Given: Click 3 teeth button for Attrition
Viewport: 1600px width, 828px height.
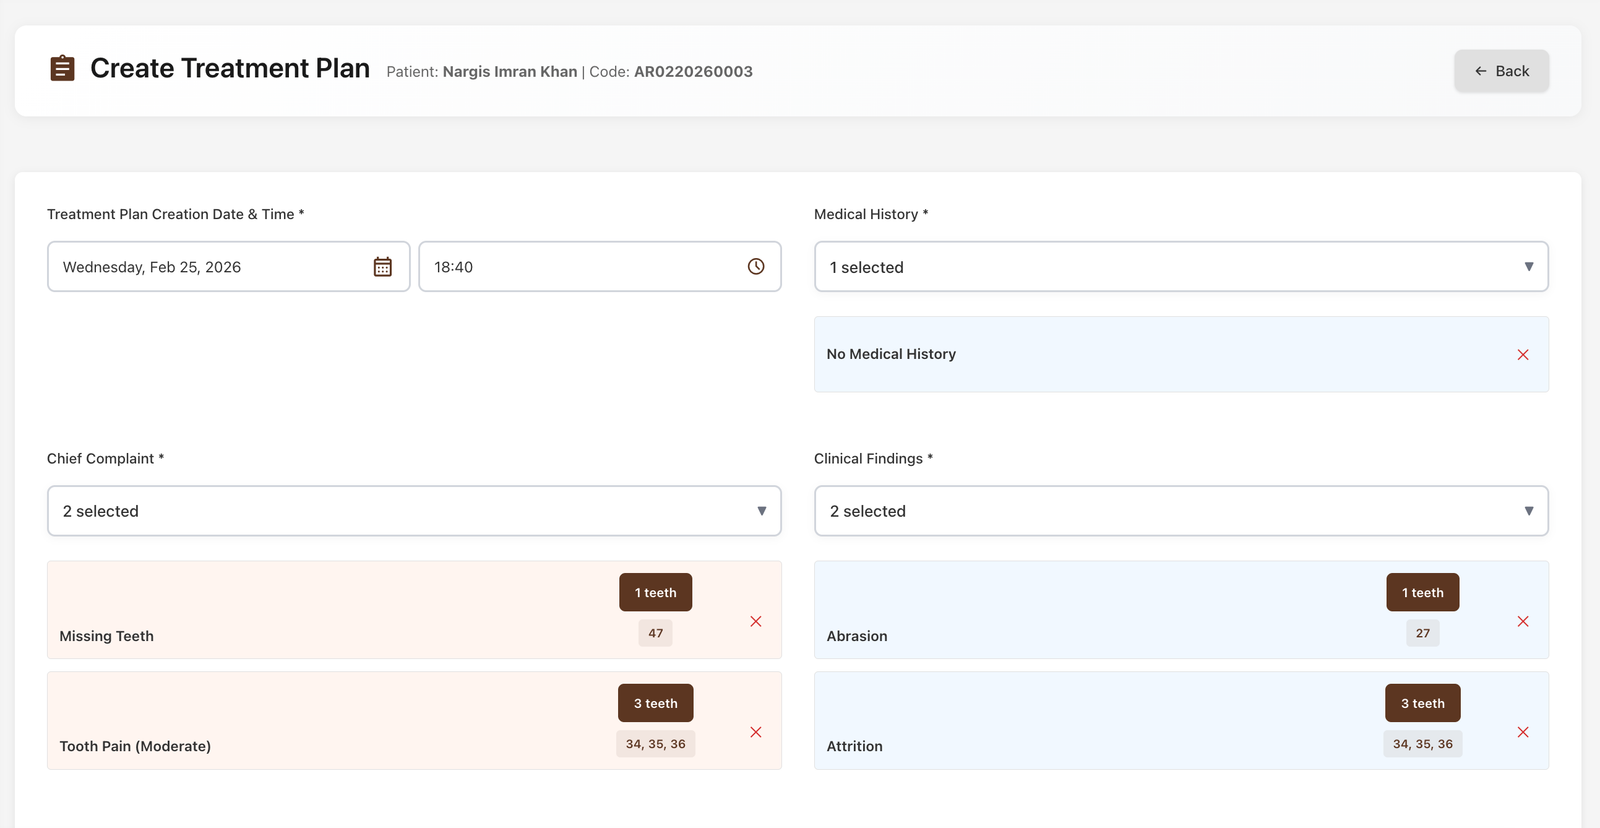Looking at the screenshot, I should coord(1423,703).
